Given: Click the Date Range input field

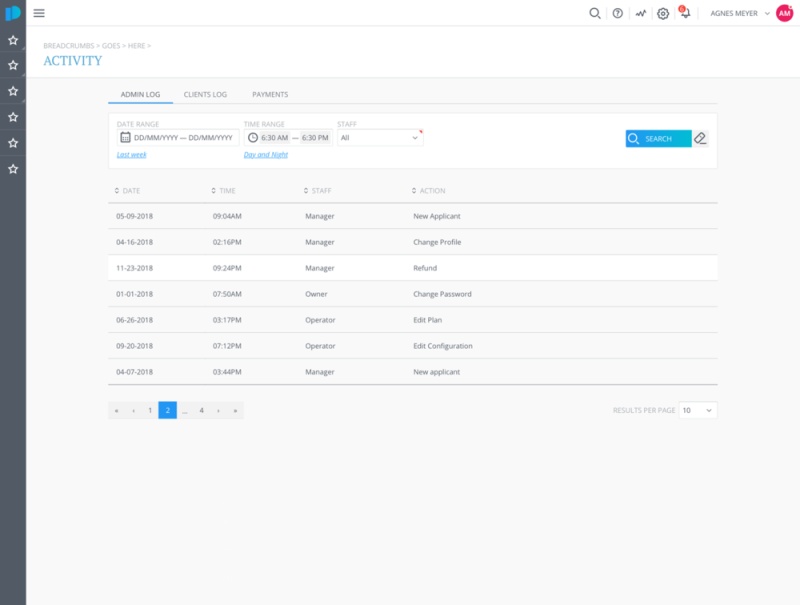Looking at the screenshot, I should [177, 137].
